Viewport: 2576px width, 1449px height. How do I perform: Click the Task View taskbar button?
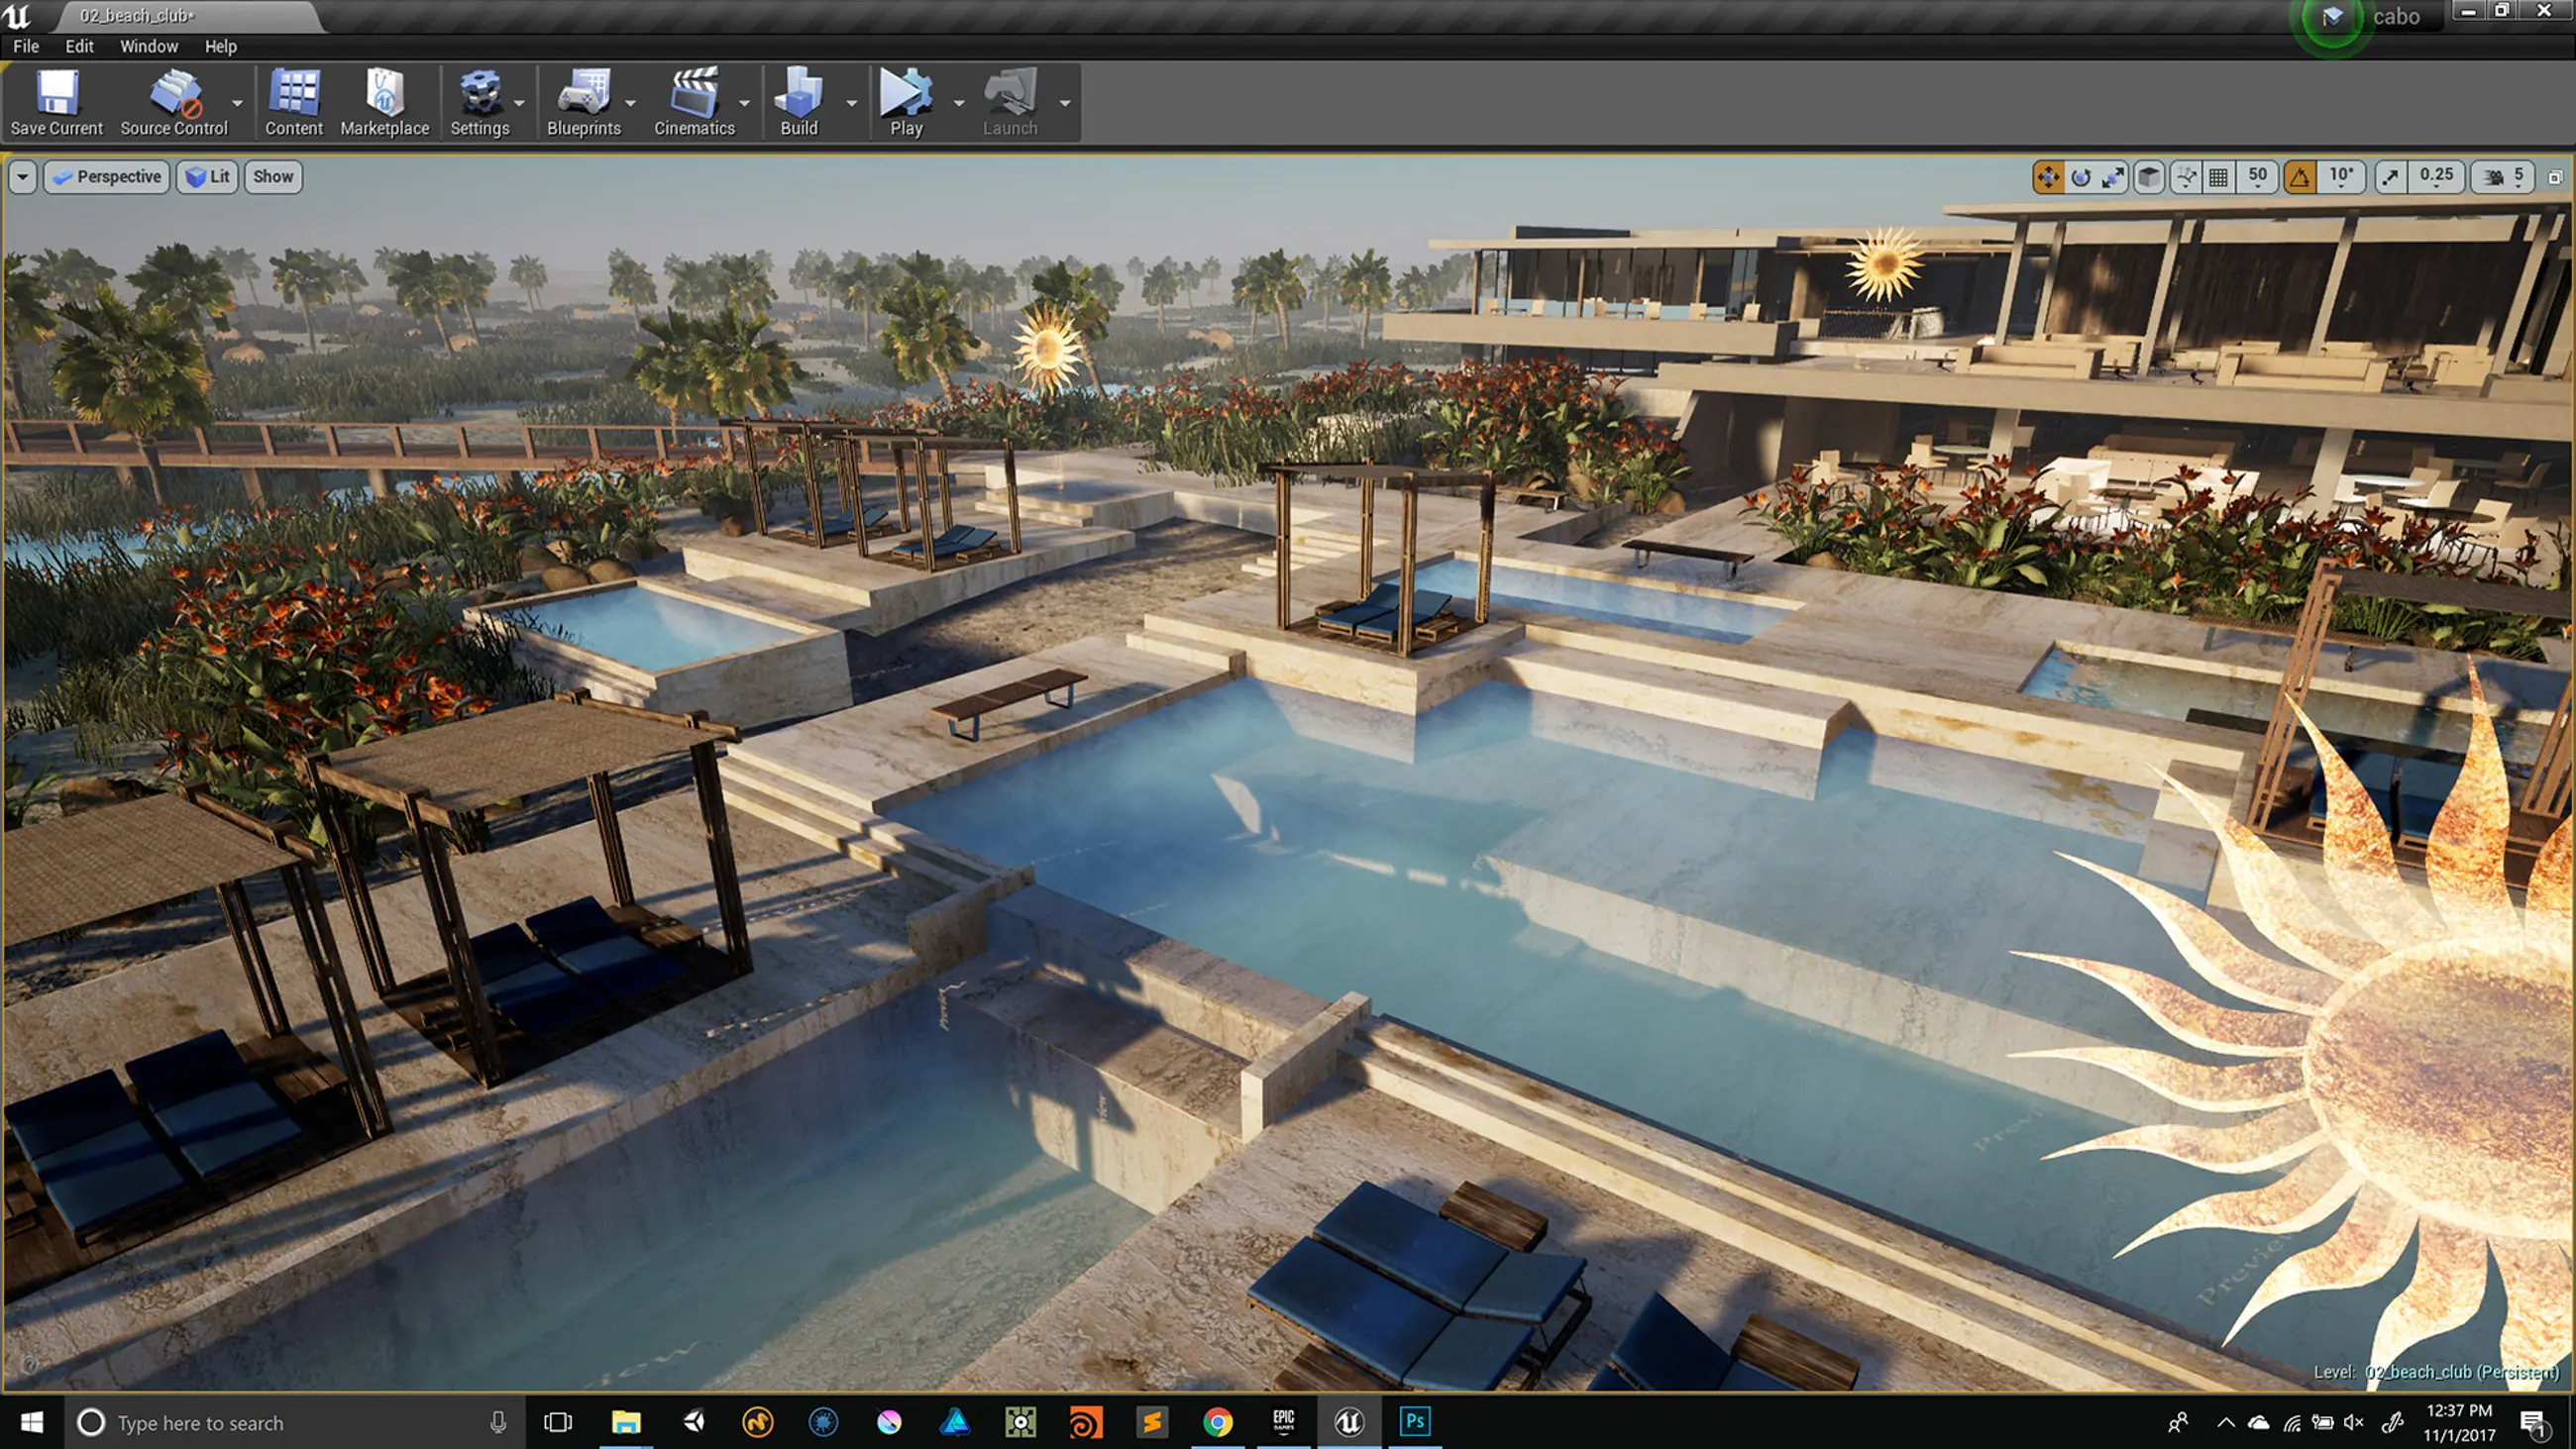558,1422
